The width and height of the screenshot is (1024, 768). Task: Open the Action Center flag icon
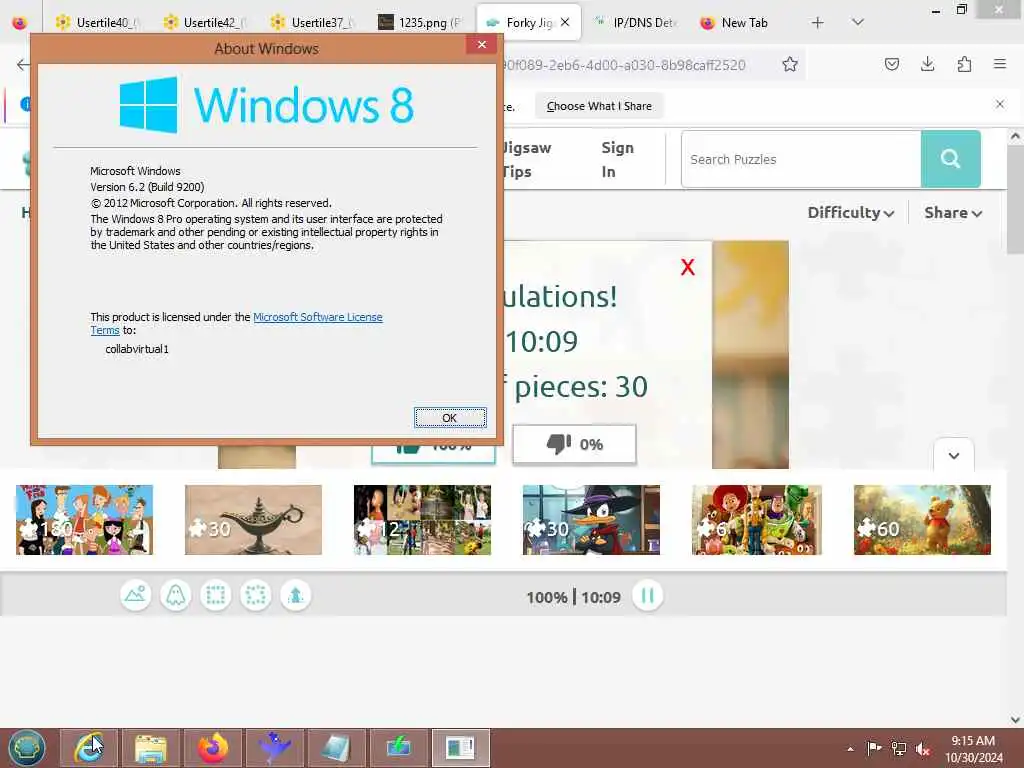(x=874, y=748)
